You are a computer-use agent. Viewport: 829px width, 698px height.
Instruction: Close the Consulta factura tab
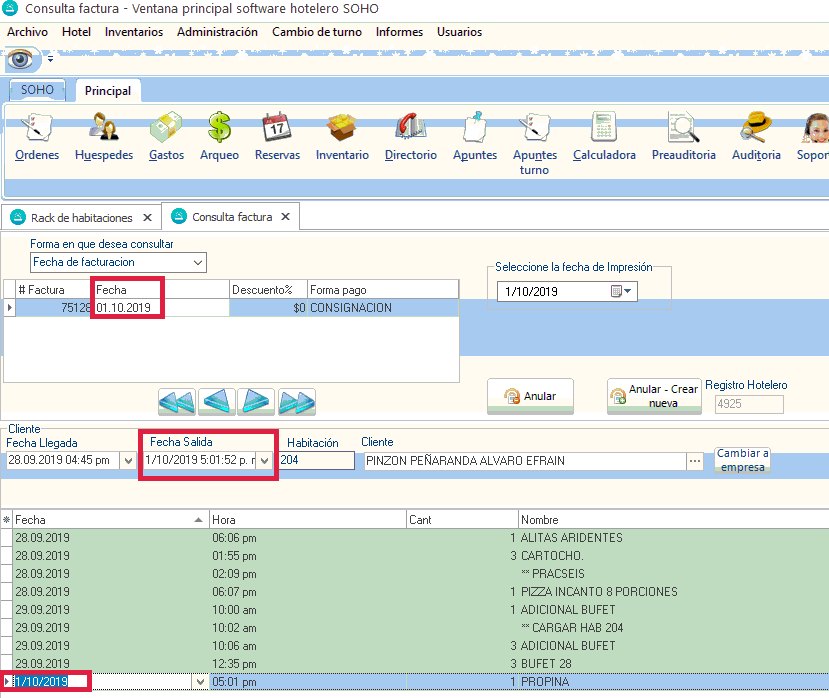coord(285,217)
